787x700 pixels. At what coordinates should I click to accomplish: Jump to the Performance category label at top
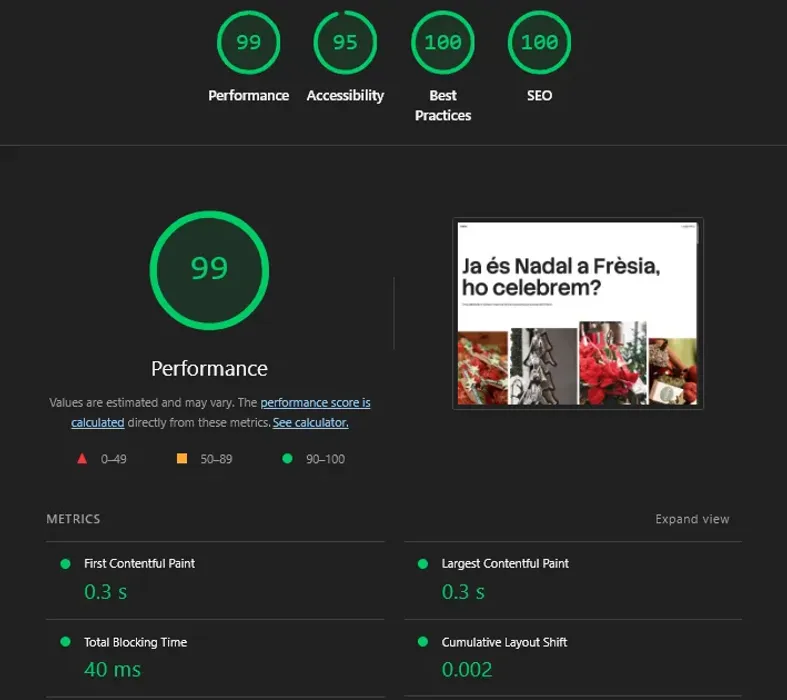(x=248, y=95)
